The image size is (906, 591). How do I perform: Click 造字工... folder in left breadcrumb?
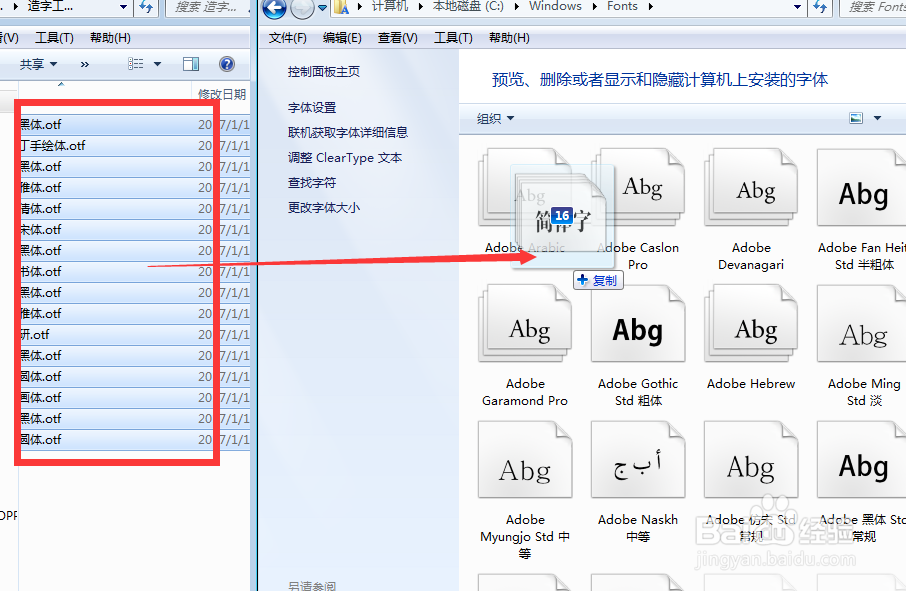[x=50, y=7]
